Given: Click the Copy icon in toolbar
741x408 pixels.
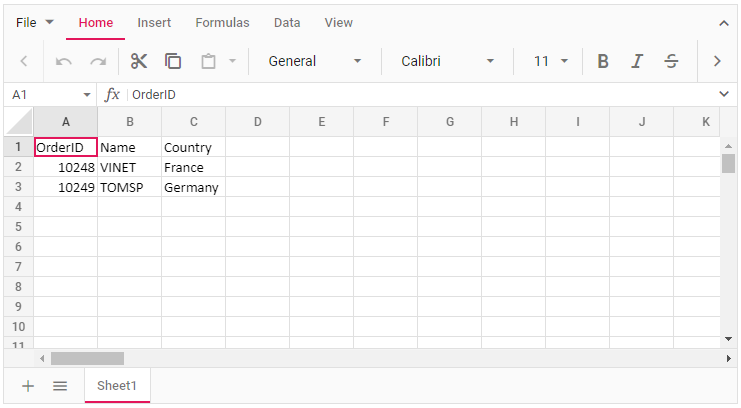Looking at the screenshot, I should [x=173, y=61].
